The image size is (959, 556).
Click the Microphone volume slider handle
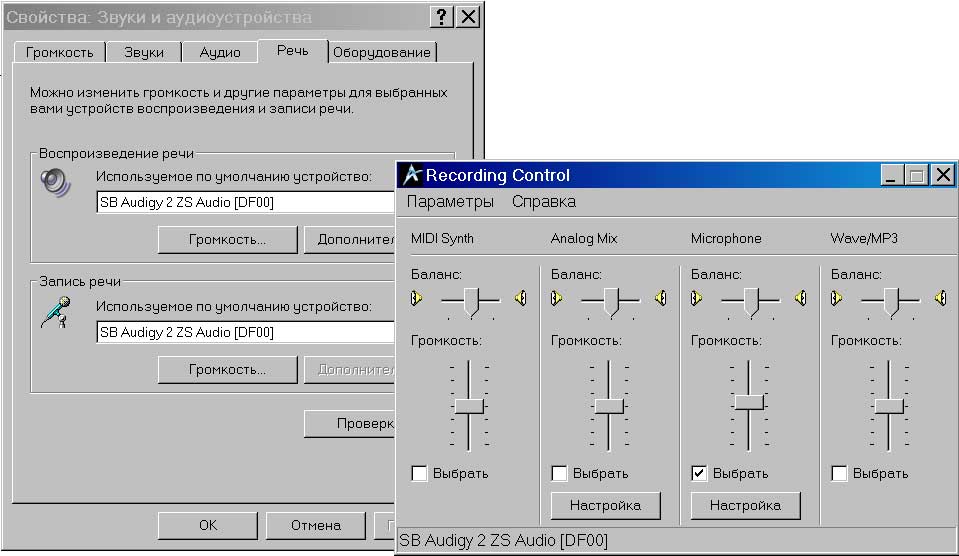pos(749,401)
